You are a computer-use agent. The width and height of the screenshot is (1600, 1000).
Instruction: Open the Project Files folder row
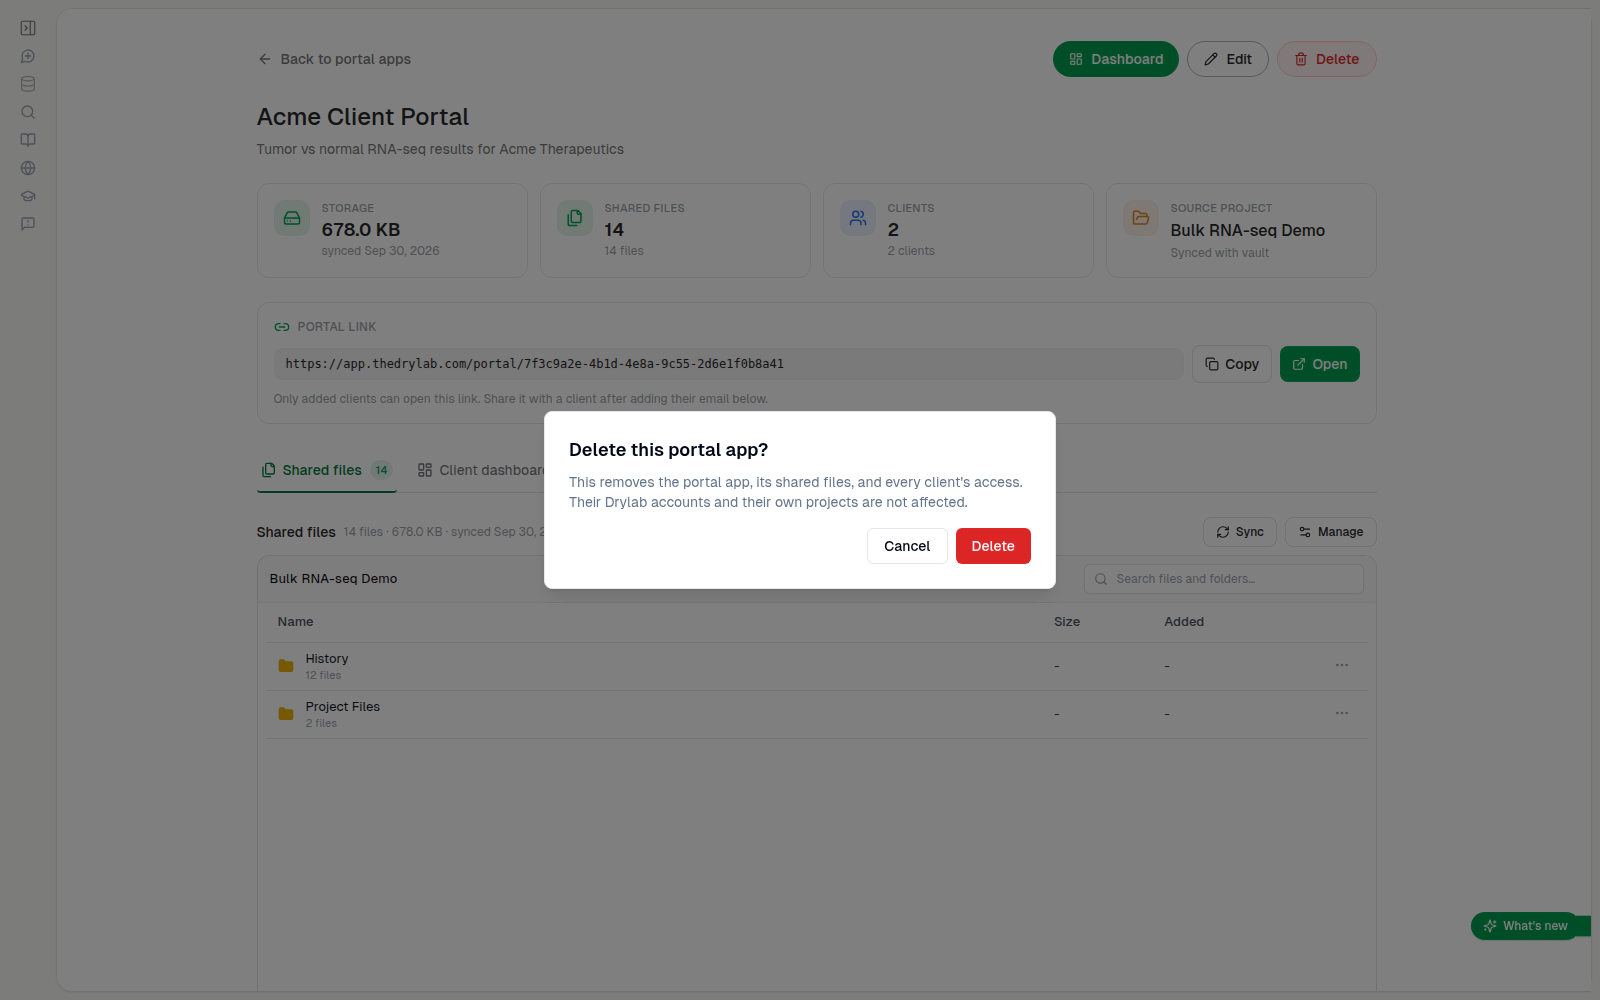(x=817, y=715)
